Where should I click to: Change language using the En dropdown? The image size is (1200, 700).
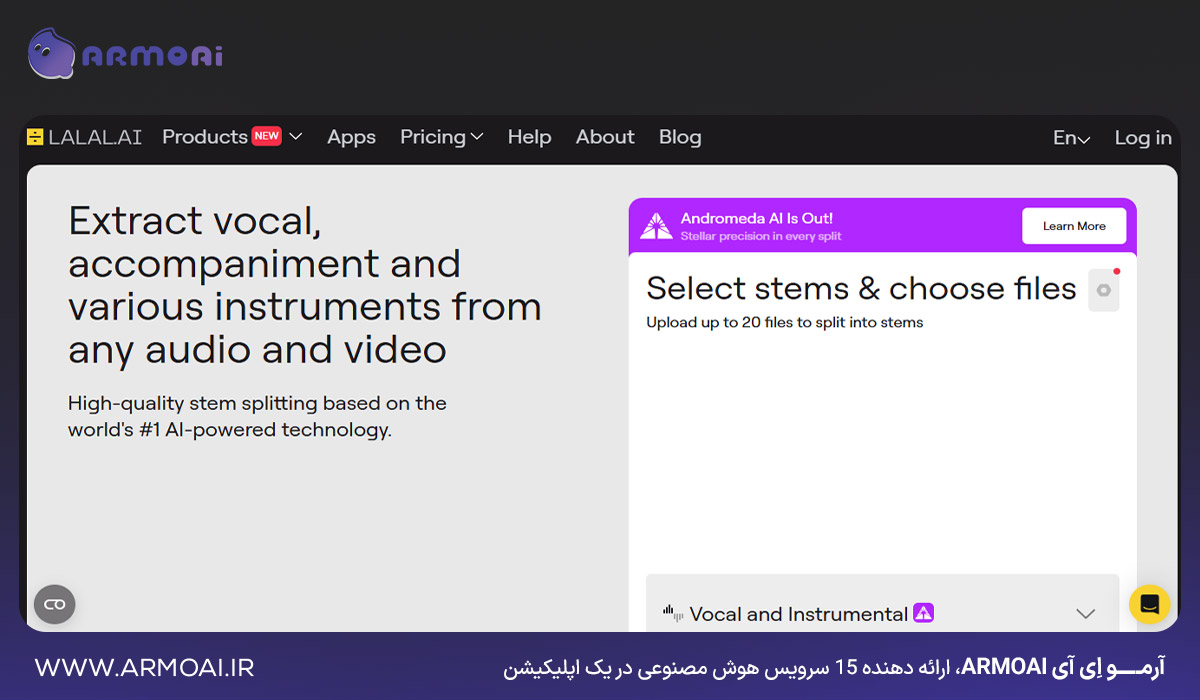point(1071,138)
